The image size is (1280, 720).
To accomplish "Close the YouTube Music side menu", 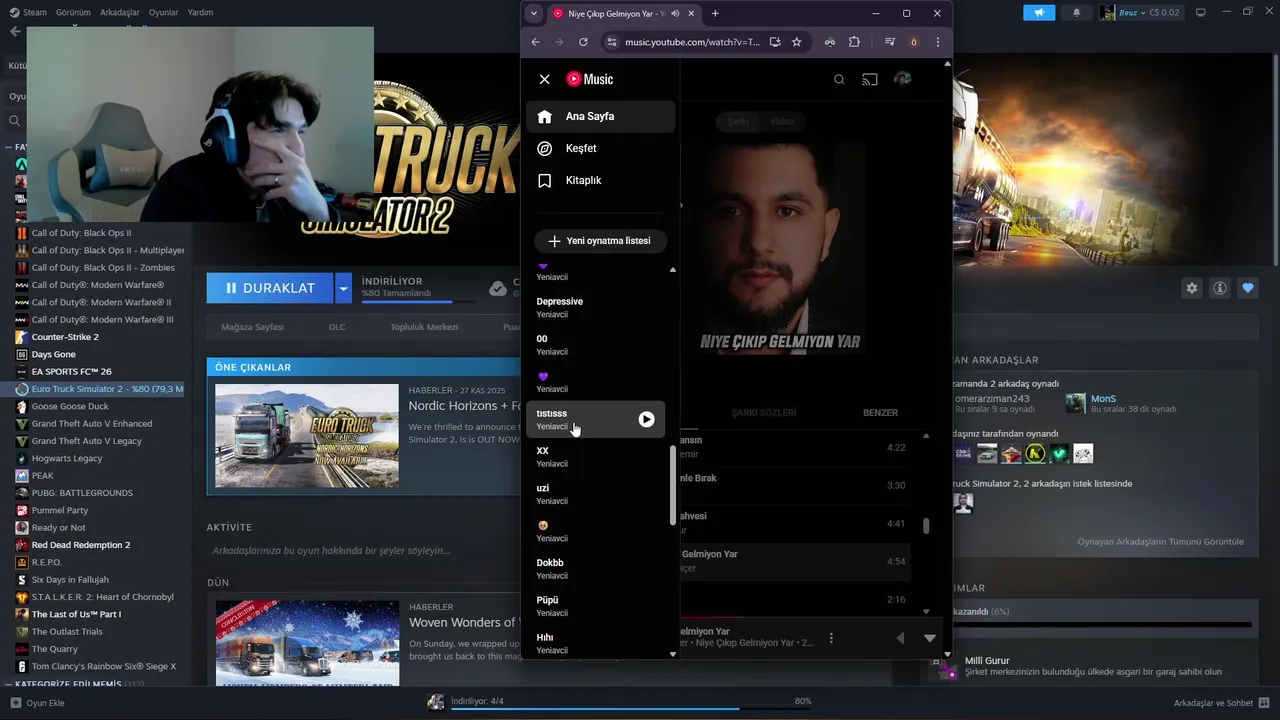I will pyautogui.click(x=544, y=79).
